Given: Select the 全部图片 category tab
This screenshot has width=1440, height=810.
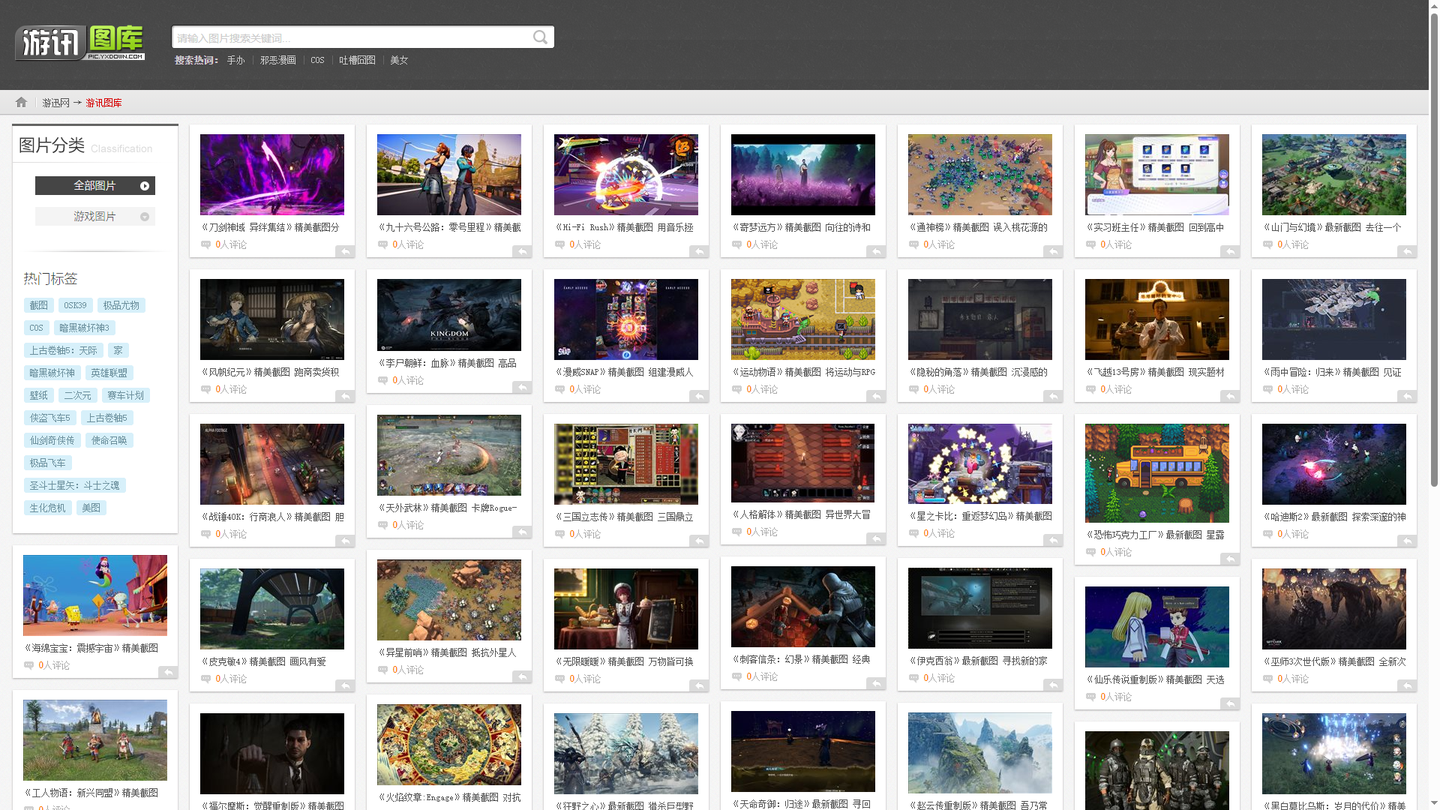Looking at the screenshot, I should [x=95, y=186].
